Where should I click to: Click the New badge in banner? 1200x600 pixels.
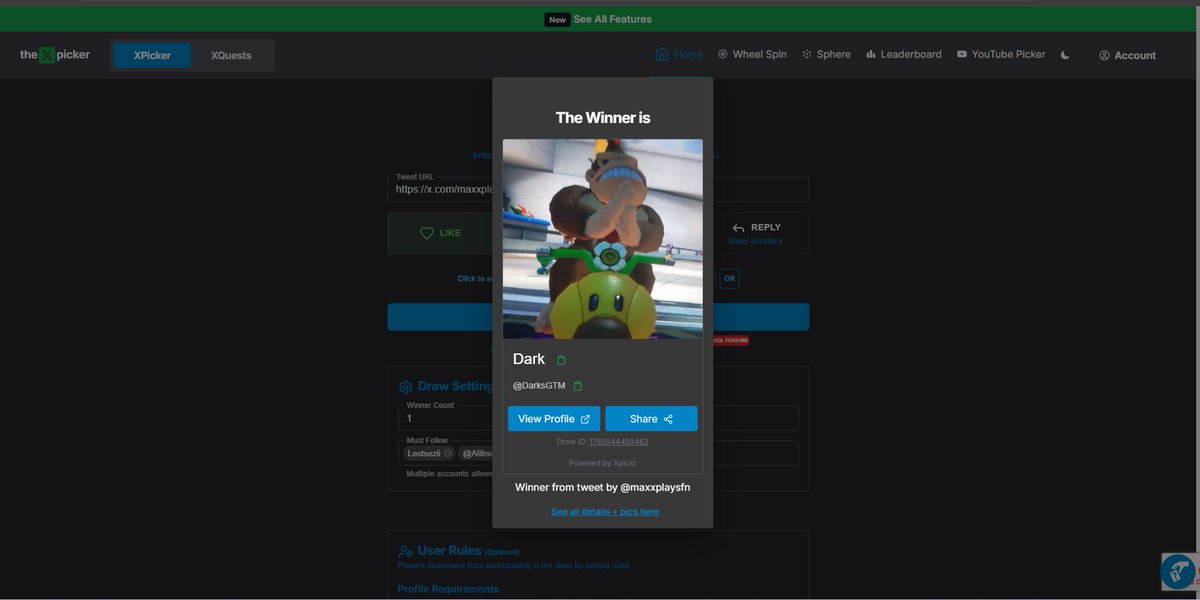coord(557,19)
